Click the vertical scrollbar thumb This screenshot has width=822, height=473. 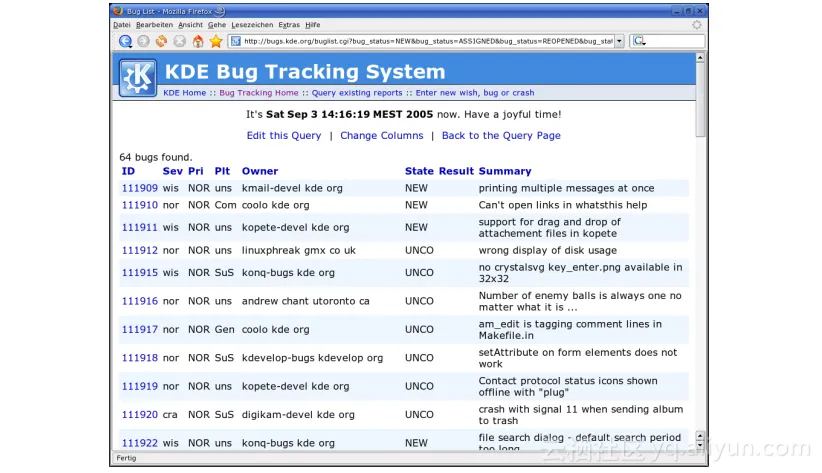pos(700,100)
